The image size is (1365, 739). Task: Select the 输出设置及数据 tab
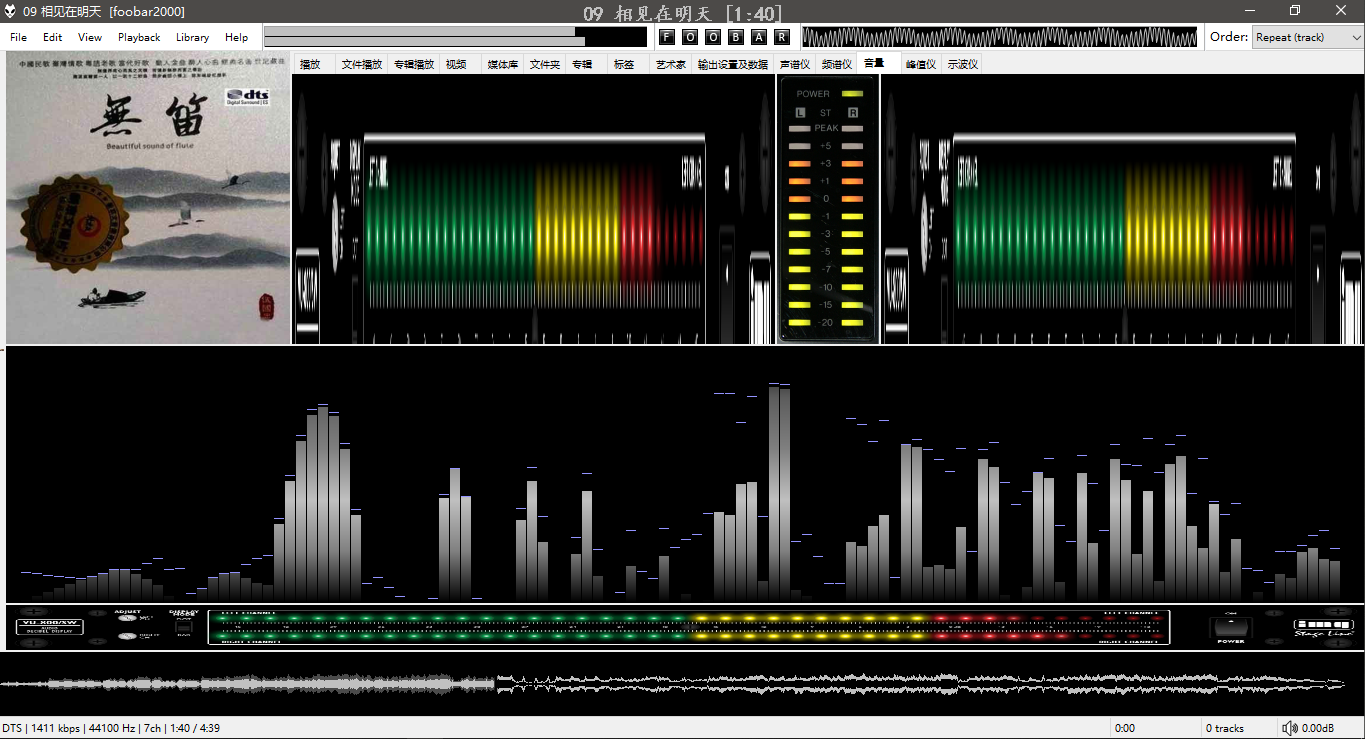(732, 64)
